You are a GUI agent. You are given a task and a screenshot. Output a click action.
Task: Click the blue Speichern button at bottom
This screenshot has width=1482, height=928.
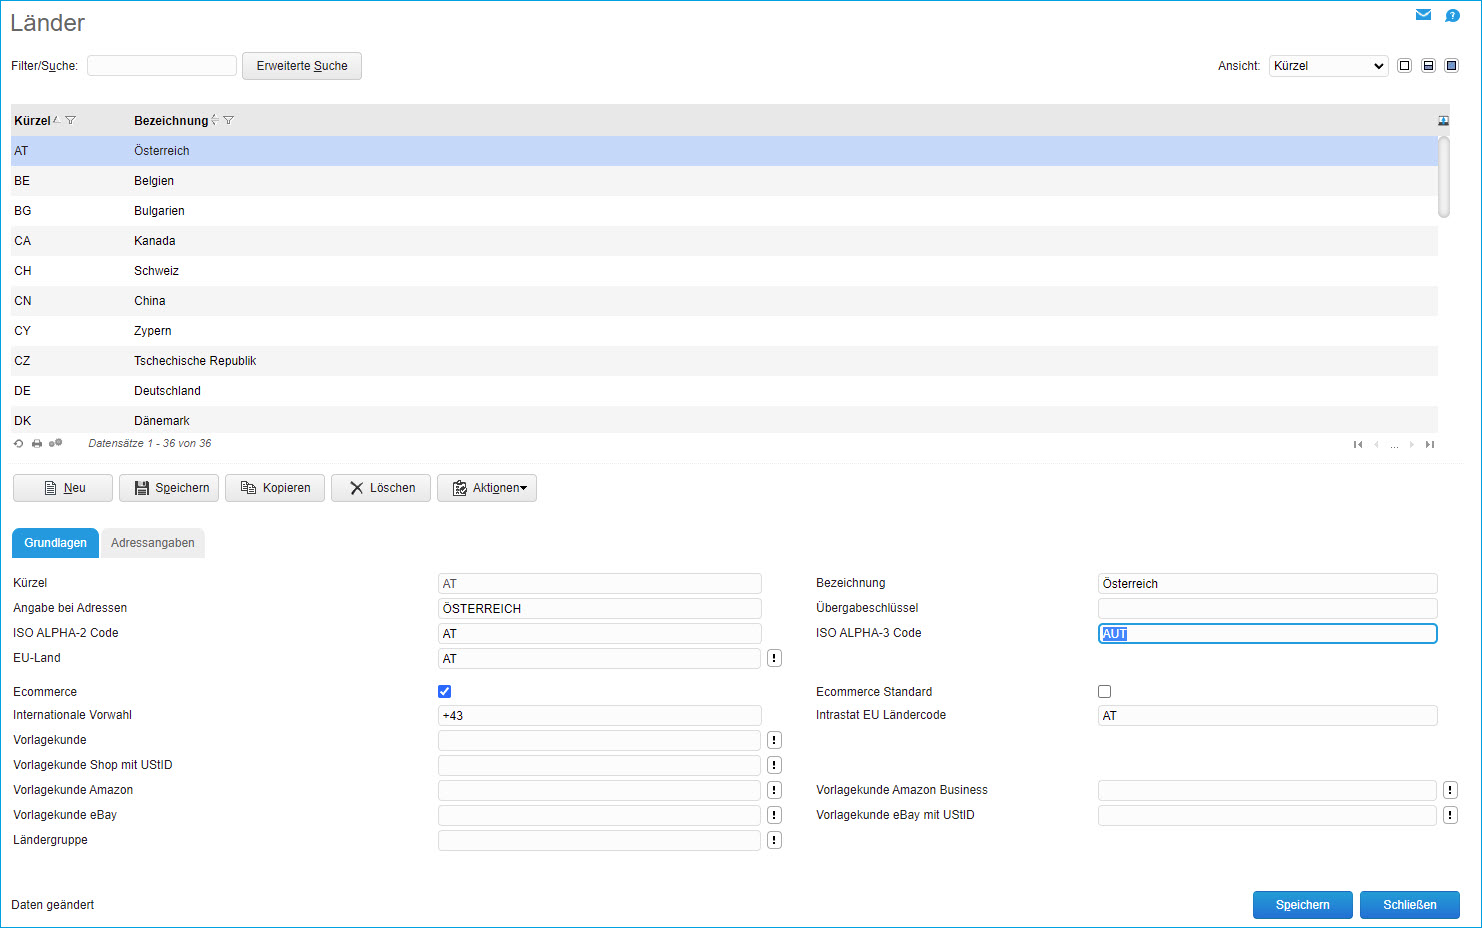(1302, 905)
